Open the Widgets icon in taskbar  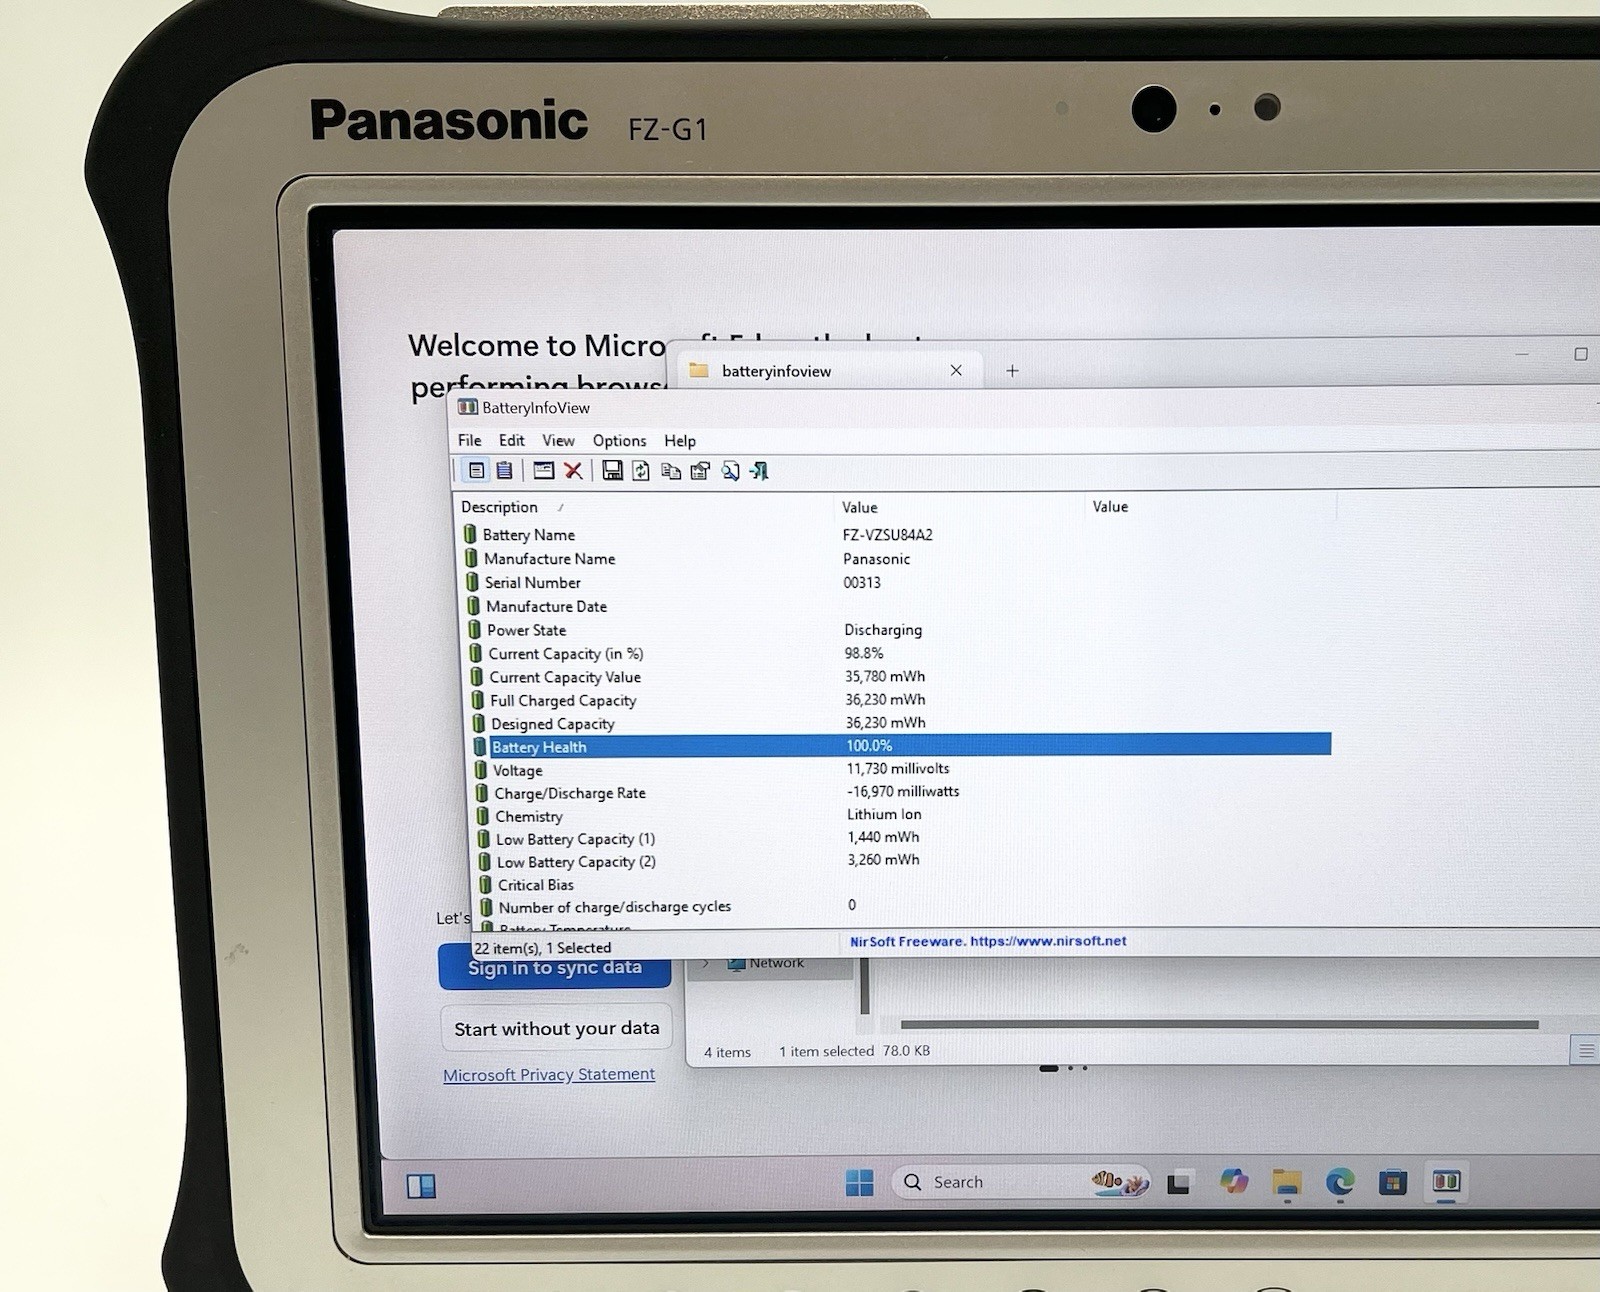coord(421,1187)
